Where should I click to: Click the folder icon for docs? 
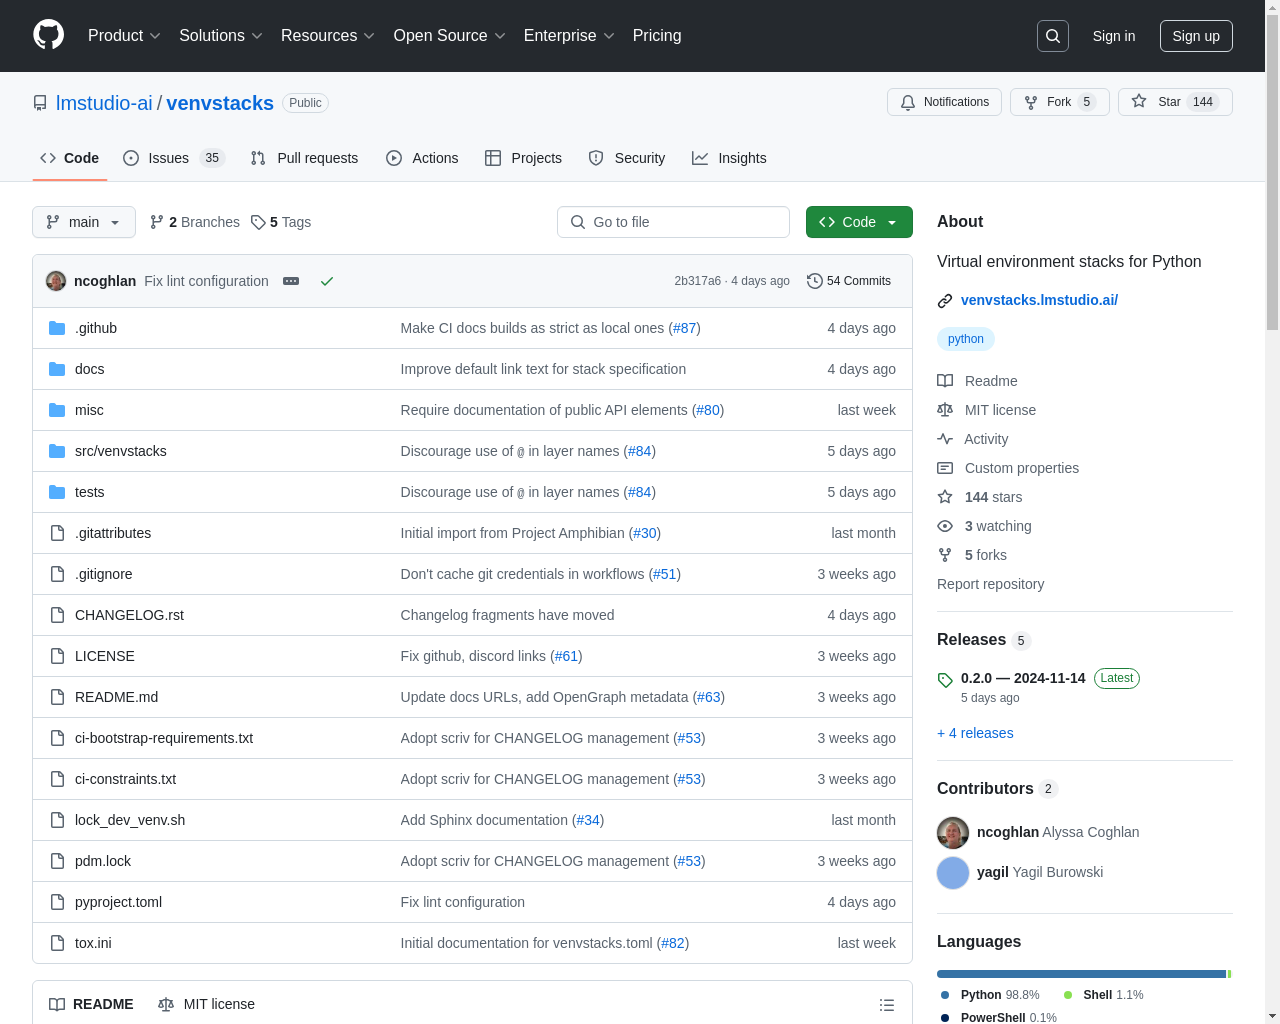click(57, 369)
